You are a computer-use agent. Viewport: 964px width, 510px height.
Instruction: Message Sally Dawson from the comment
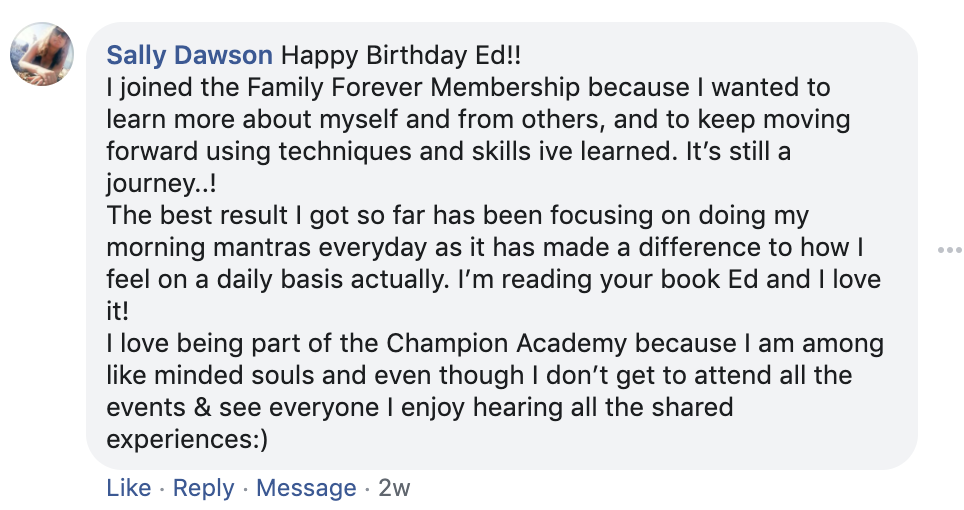pyautogui.click(x=306, y=488)
